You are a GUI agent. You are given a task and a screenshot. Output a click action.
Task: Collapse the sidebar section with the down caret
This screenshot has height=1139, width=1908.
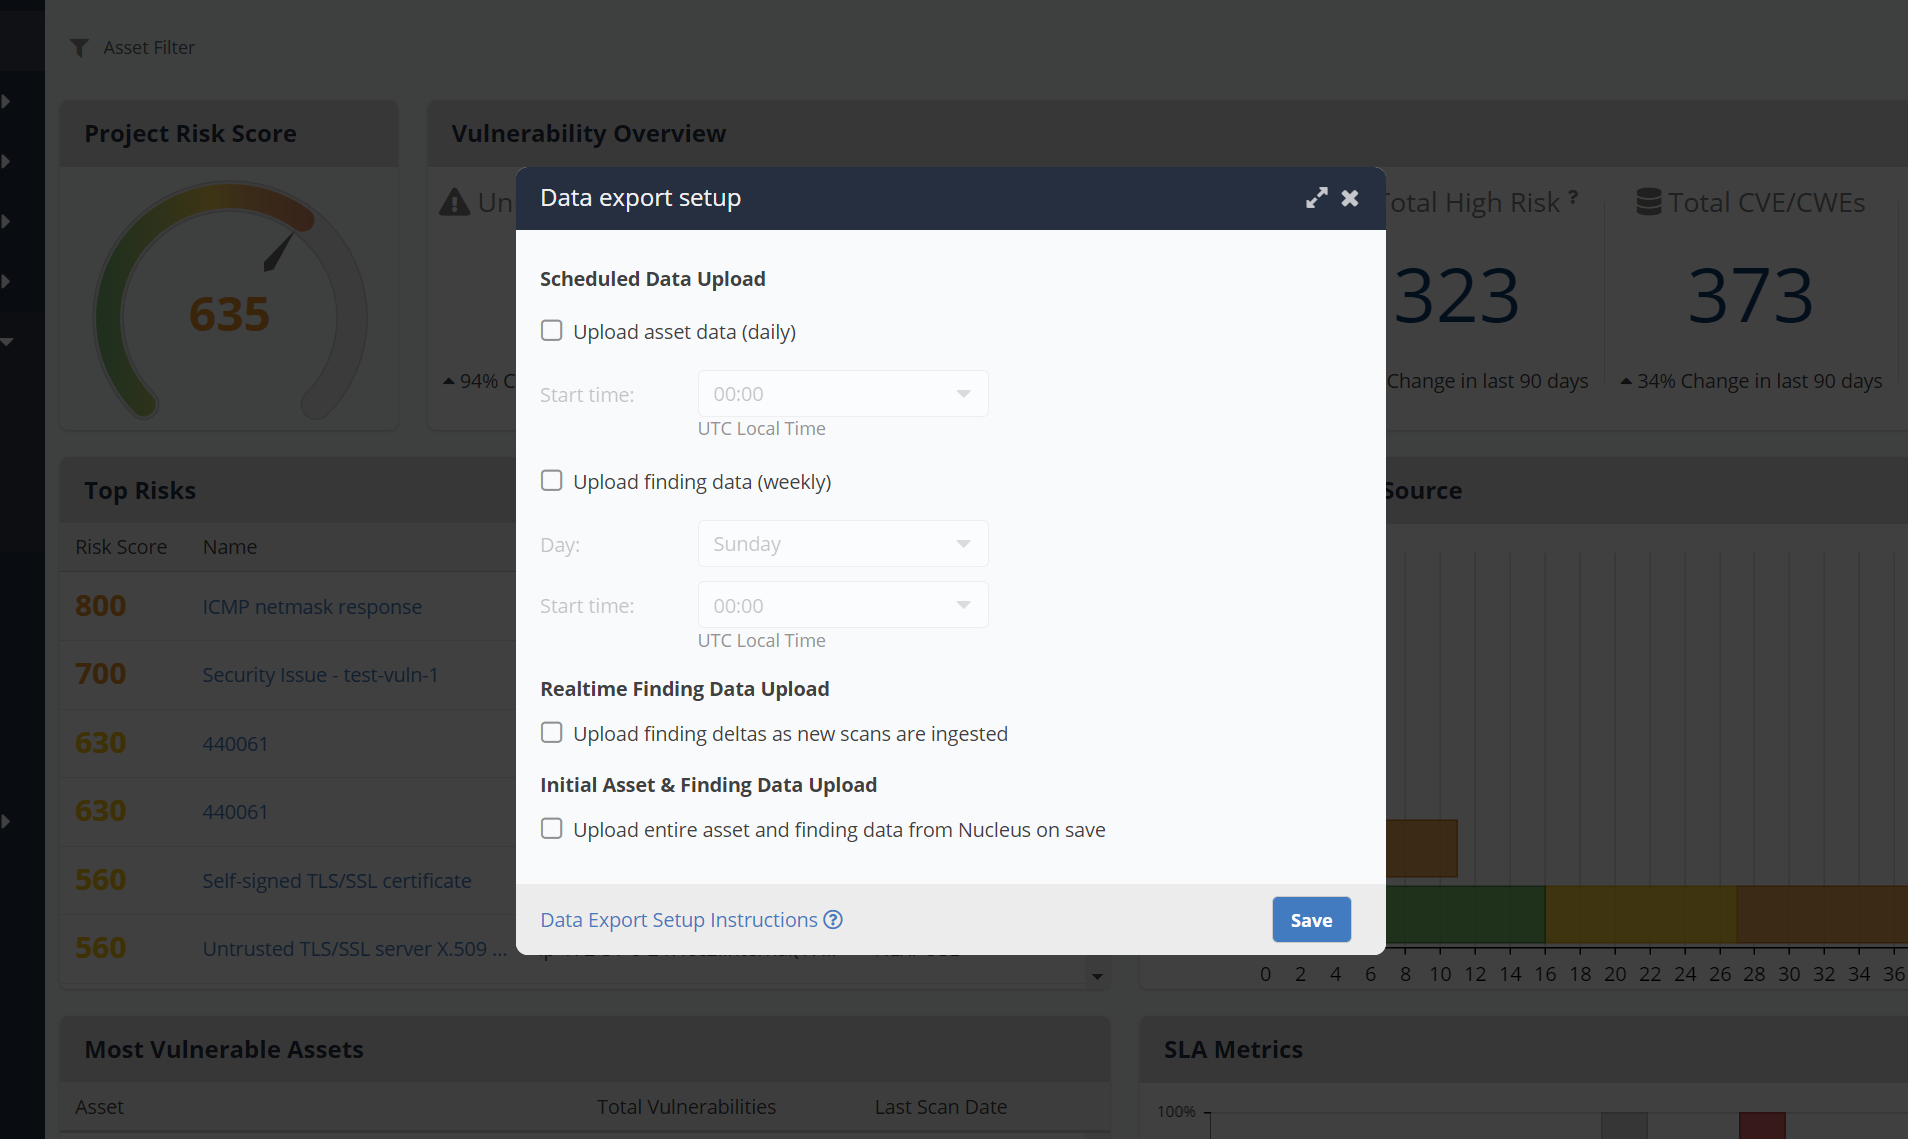8,341
